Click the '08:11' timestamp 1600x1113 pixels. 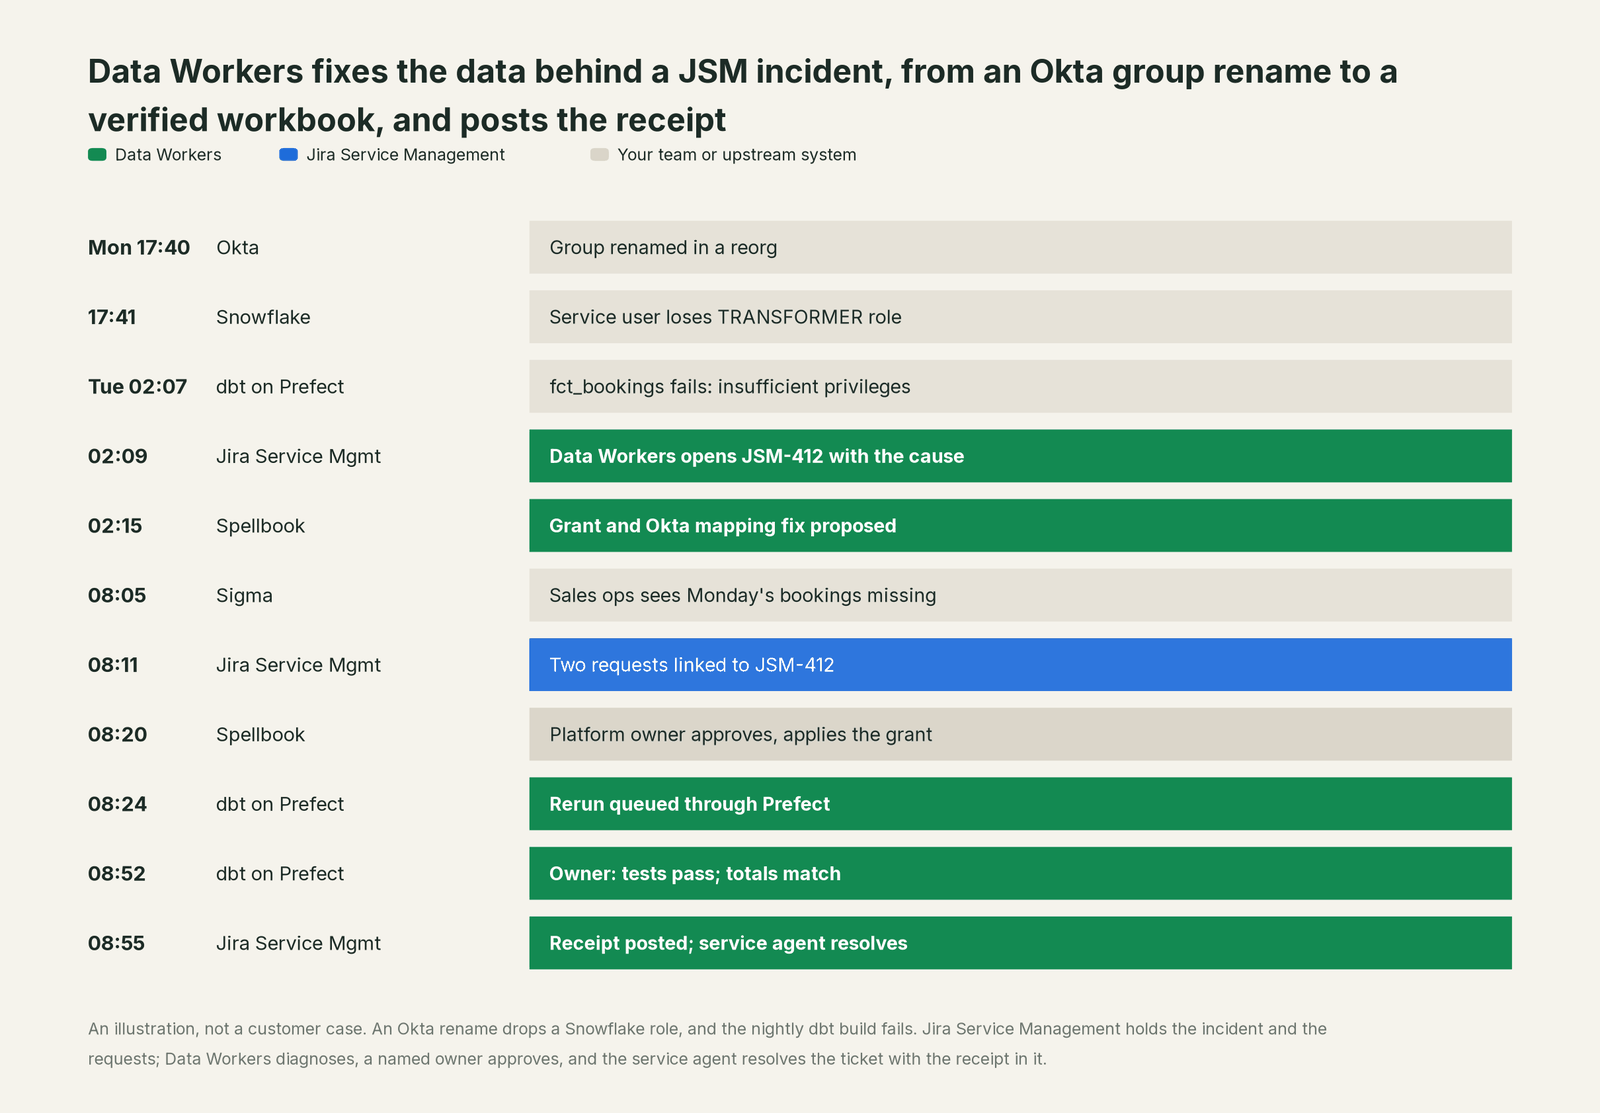[113, 665]
